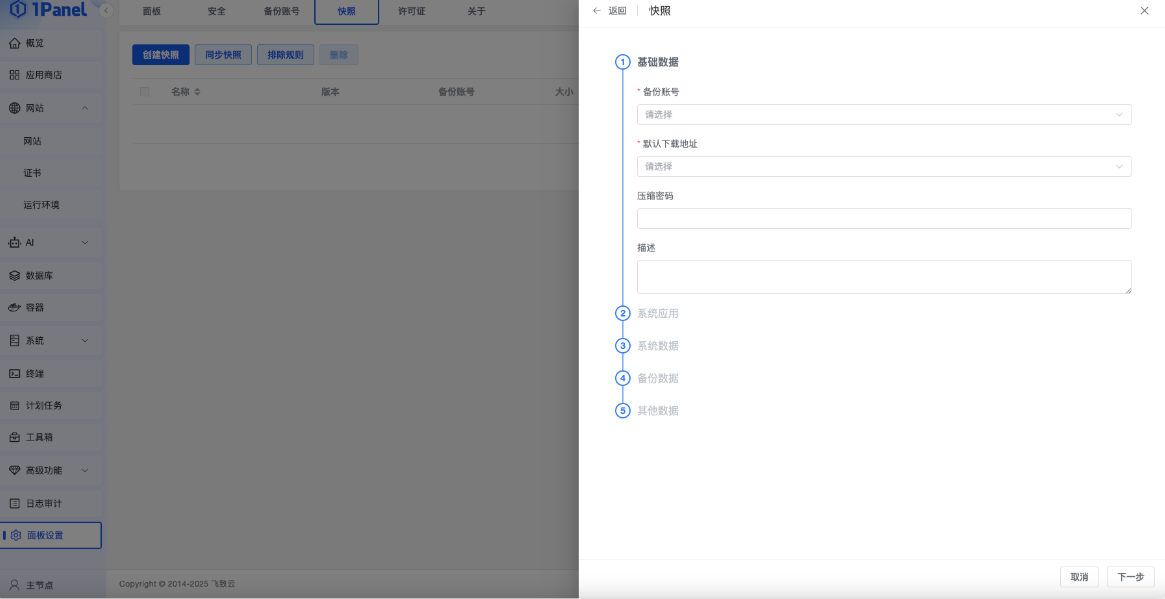Image resolution: width=1165 pixels, height=599 pixels.
Task: Open 计划任务 scheduled tasks icon
Action: click(x=15, y=405)
